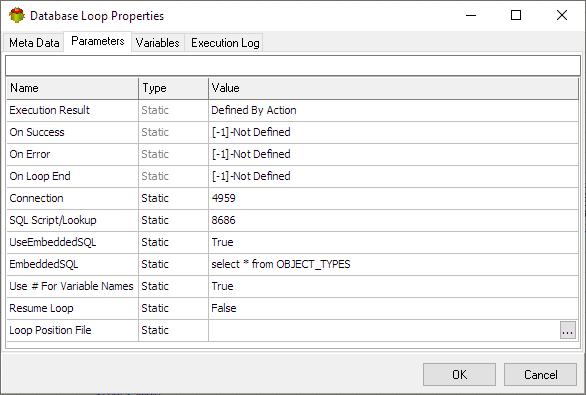Click the greyed Static type of On Success
Image resolution: width=586 pixels, height=395 pixels.
[x=155, y=132]
